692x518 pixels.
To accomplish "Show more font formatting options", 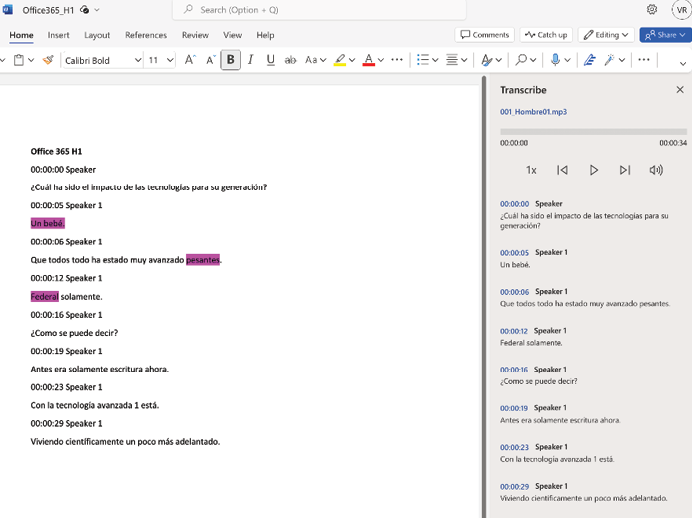I will [397, 60].
